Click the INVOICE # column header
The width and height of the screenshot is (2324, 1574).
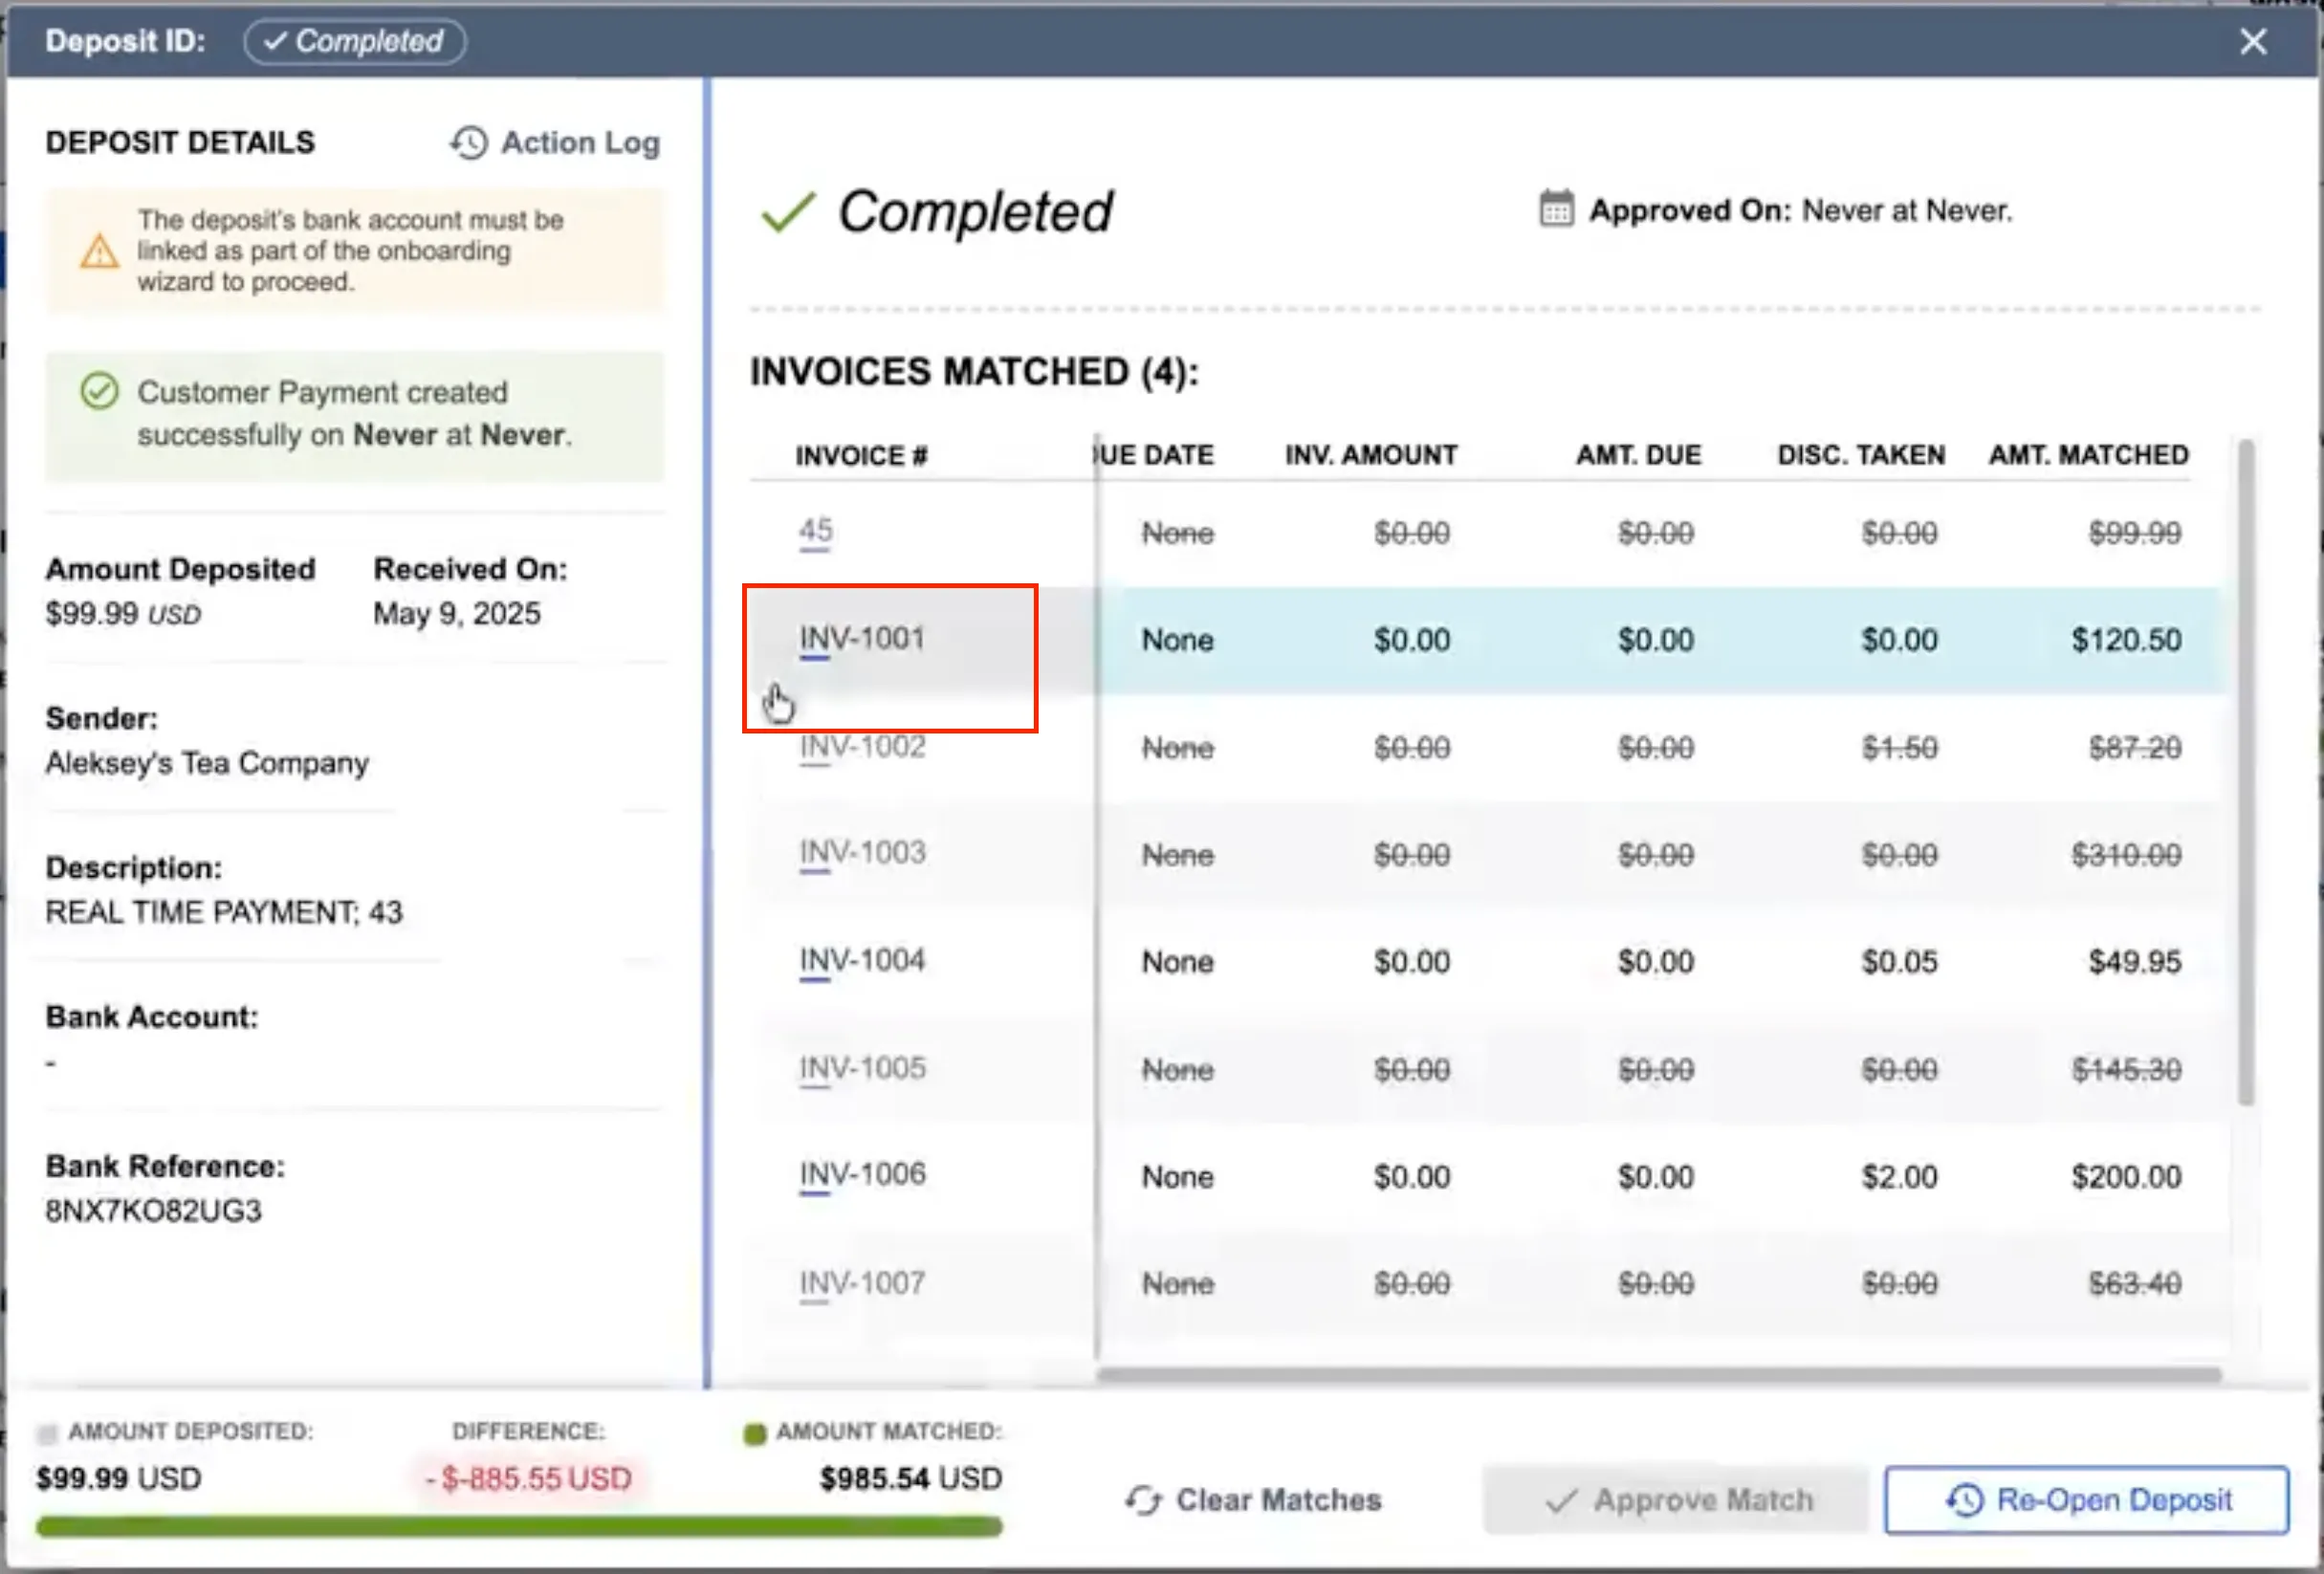point(861,456)
